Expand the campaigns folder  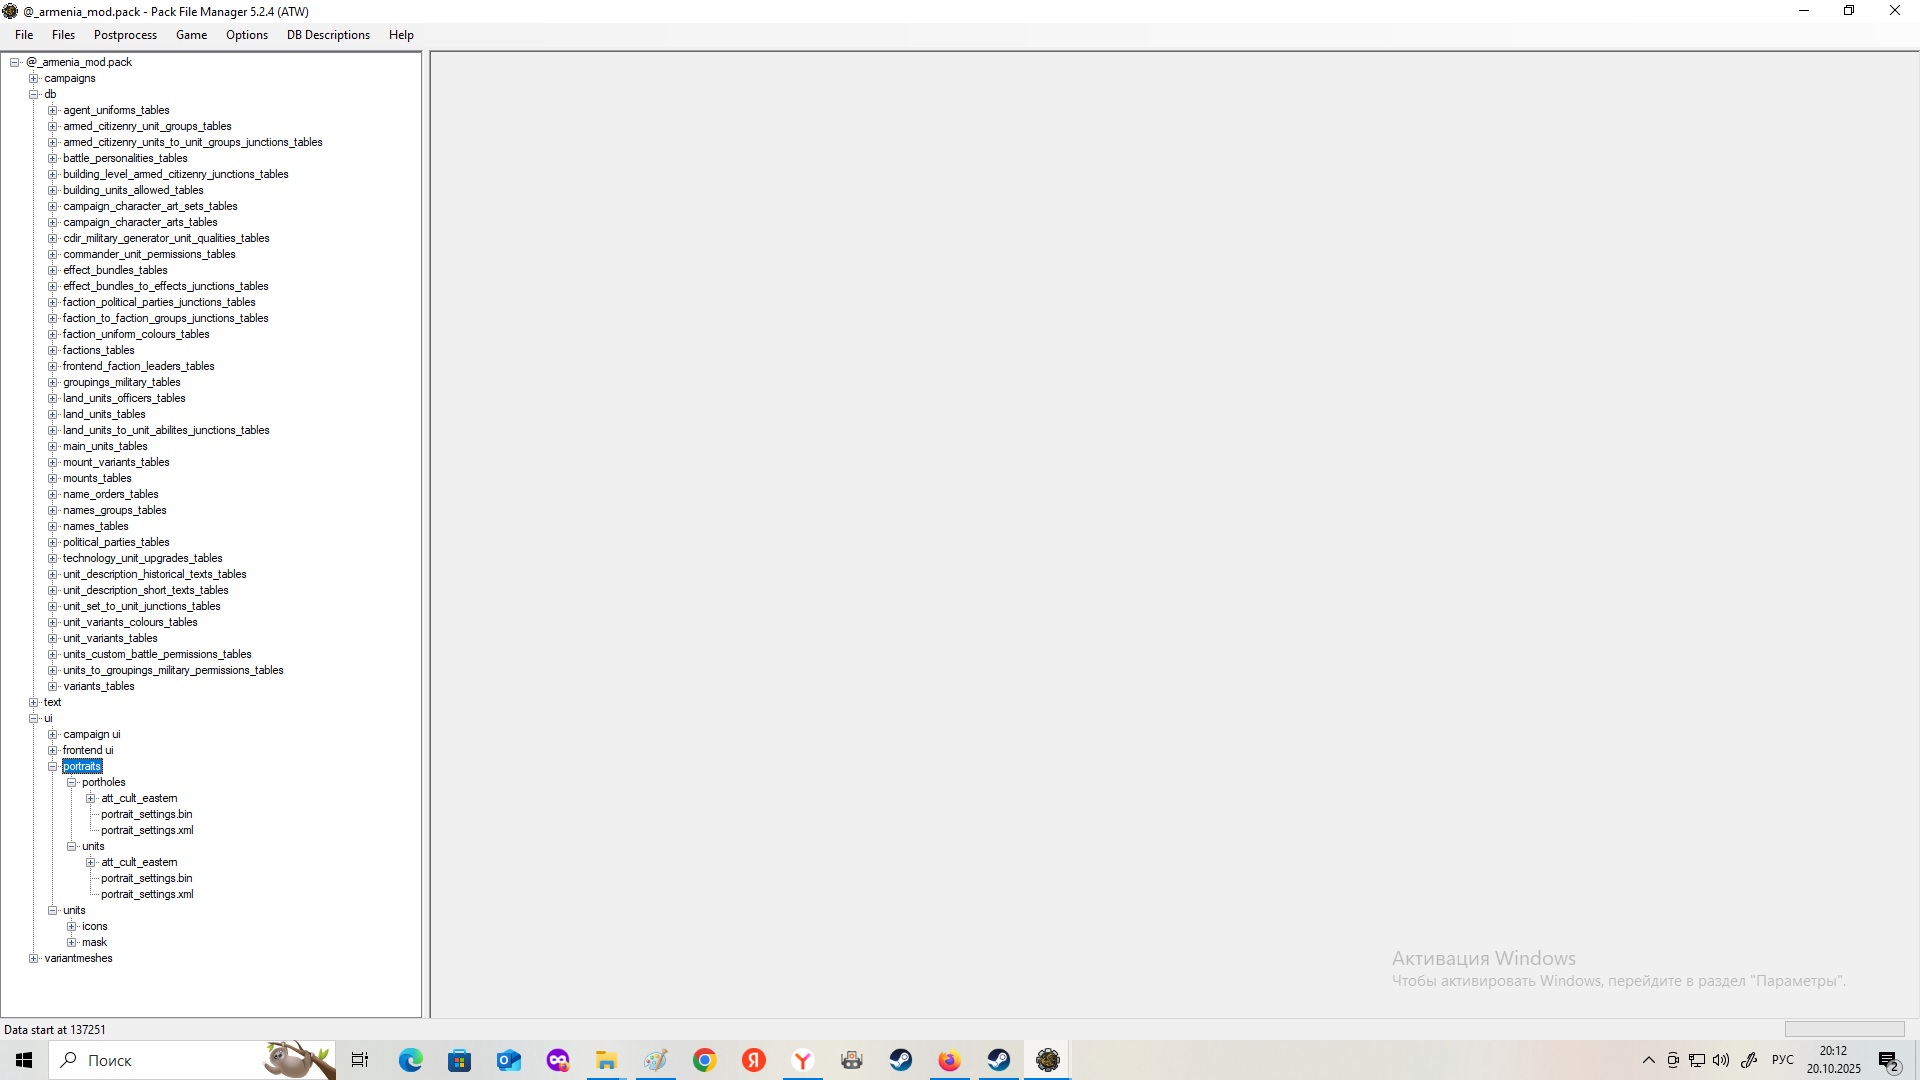(34, 78)
